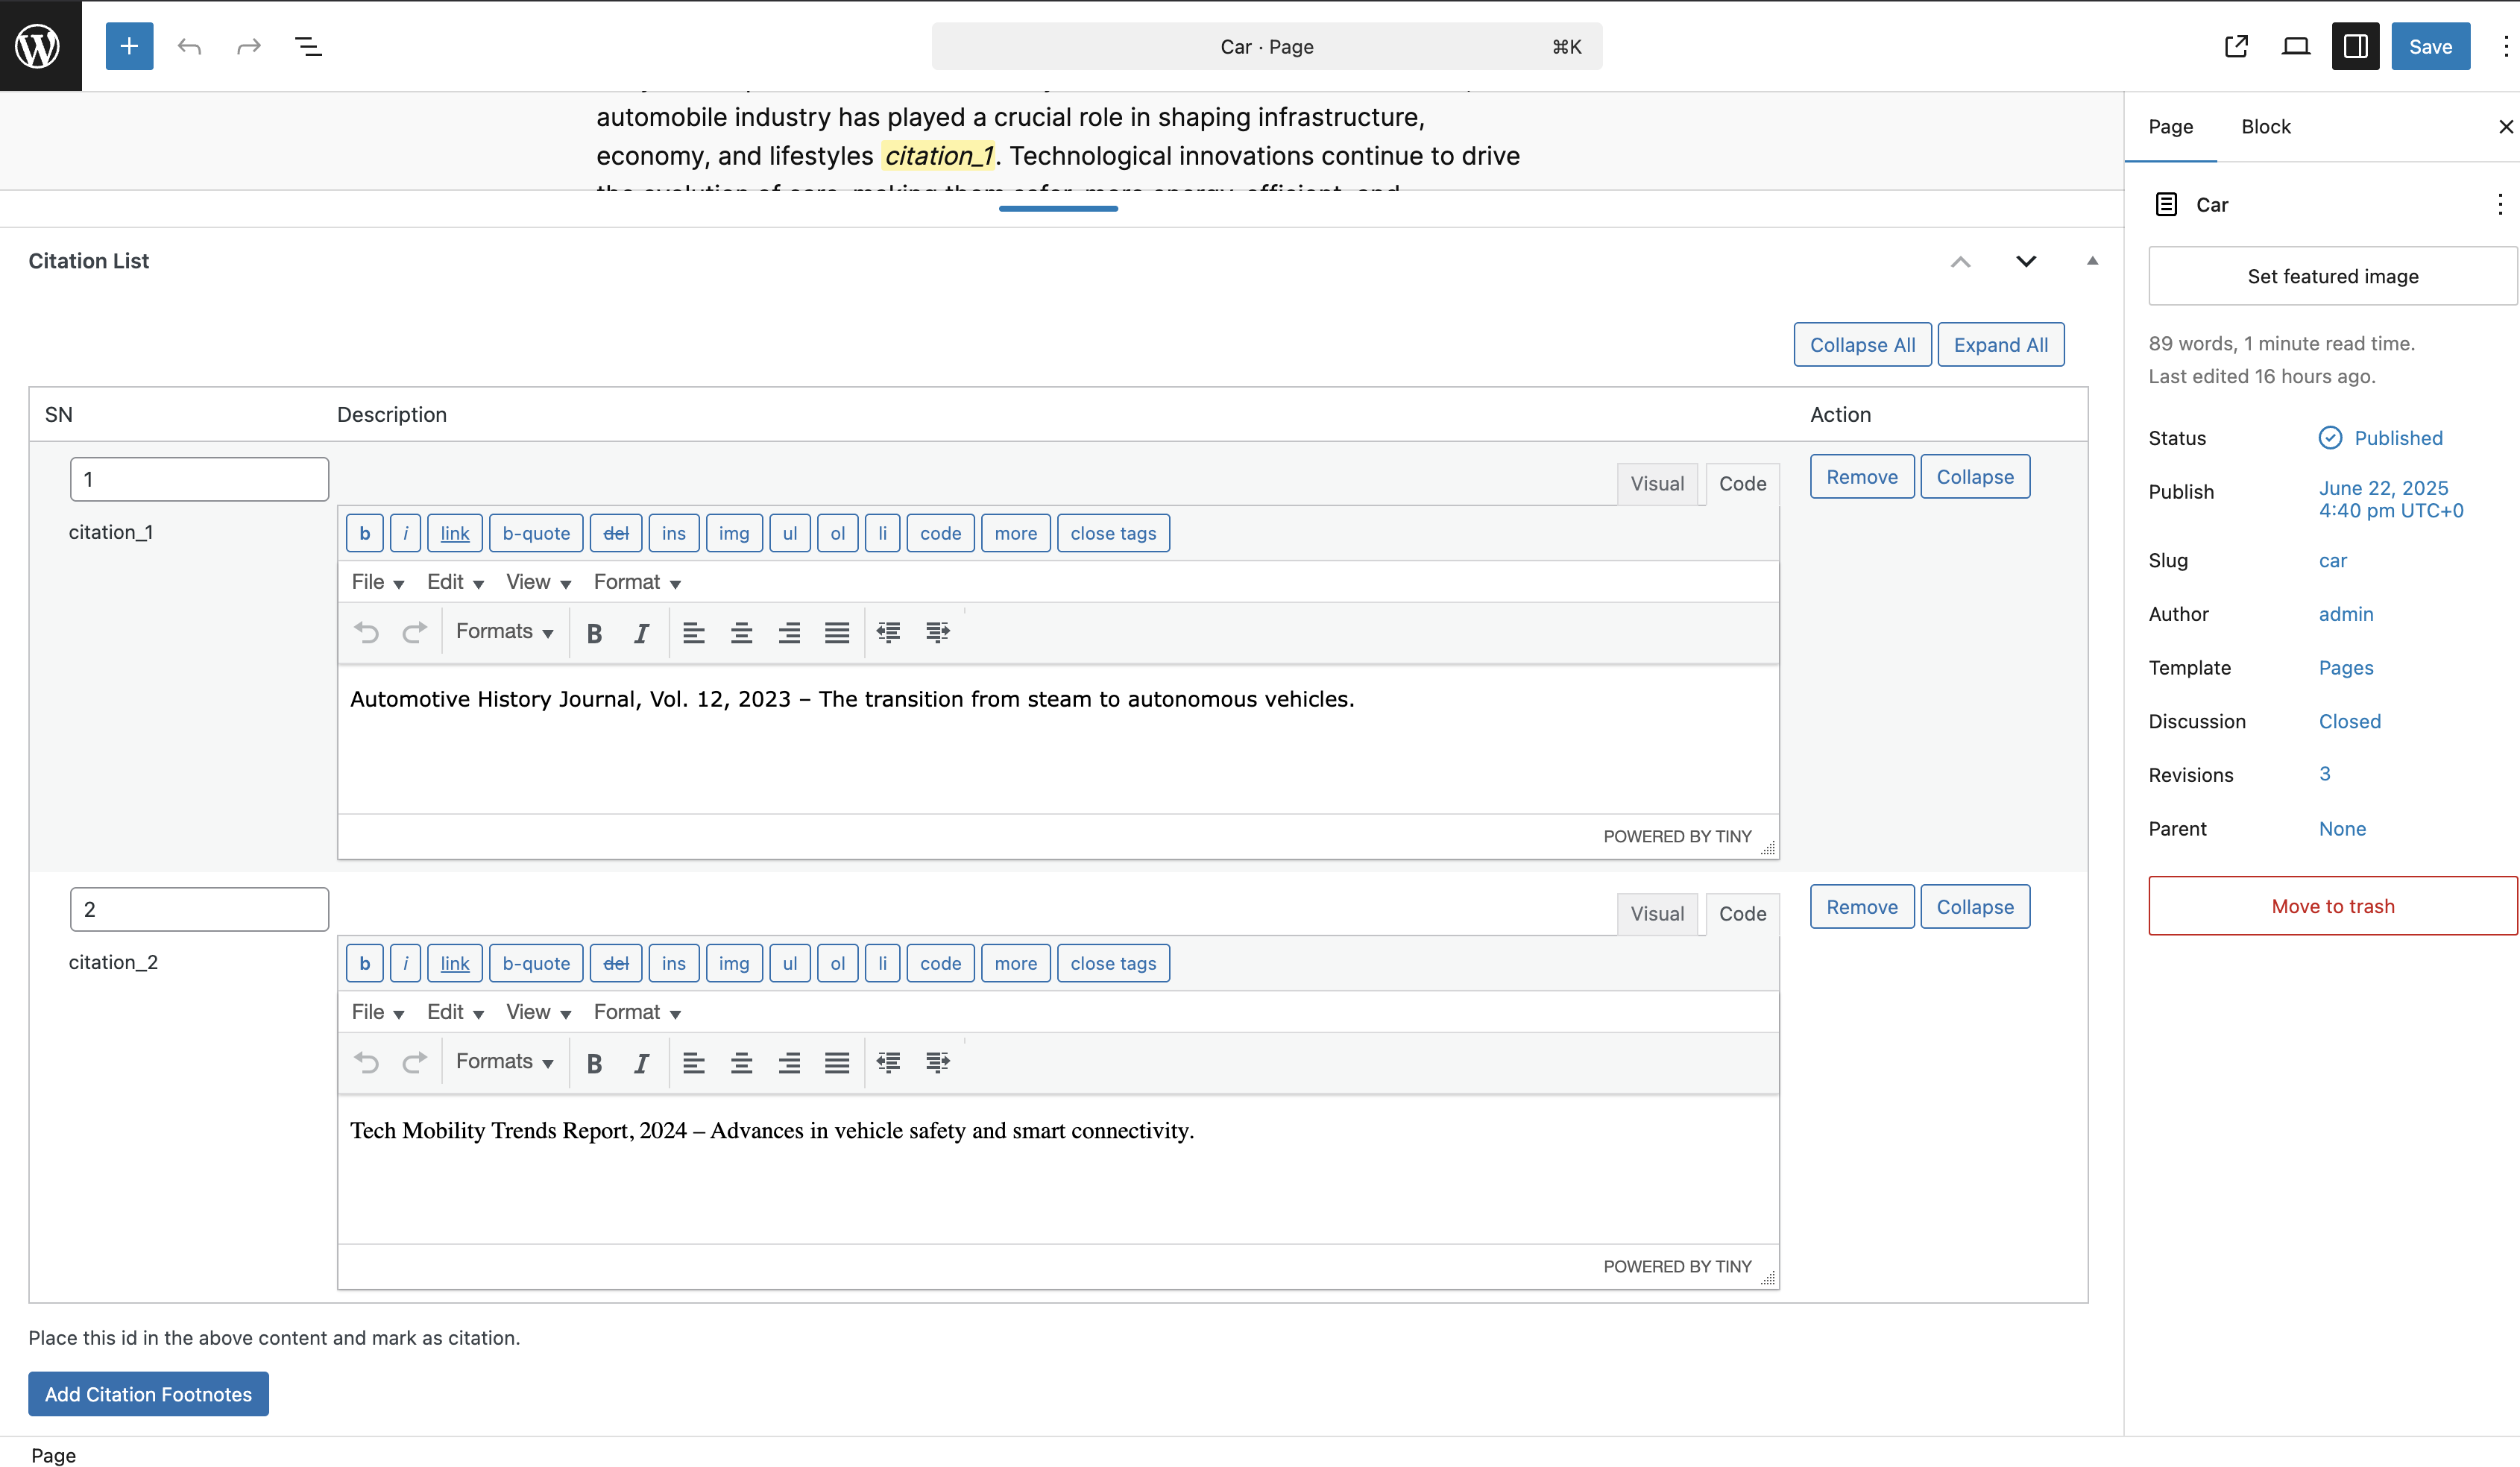Open Edit menu in citation_2 editor

pyautogui.click(x=455, y=1012)
